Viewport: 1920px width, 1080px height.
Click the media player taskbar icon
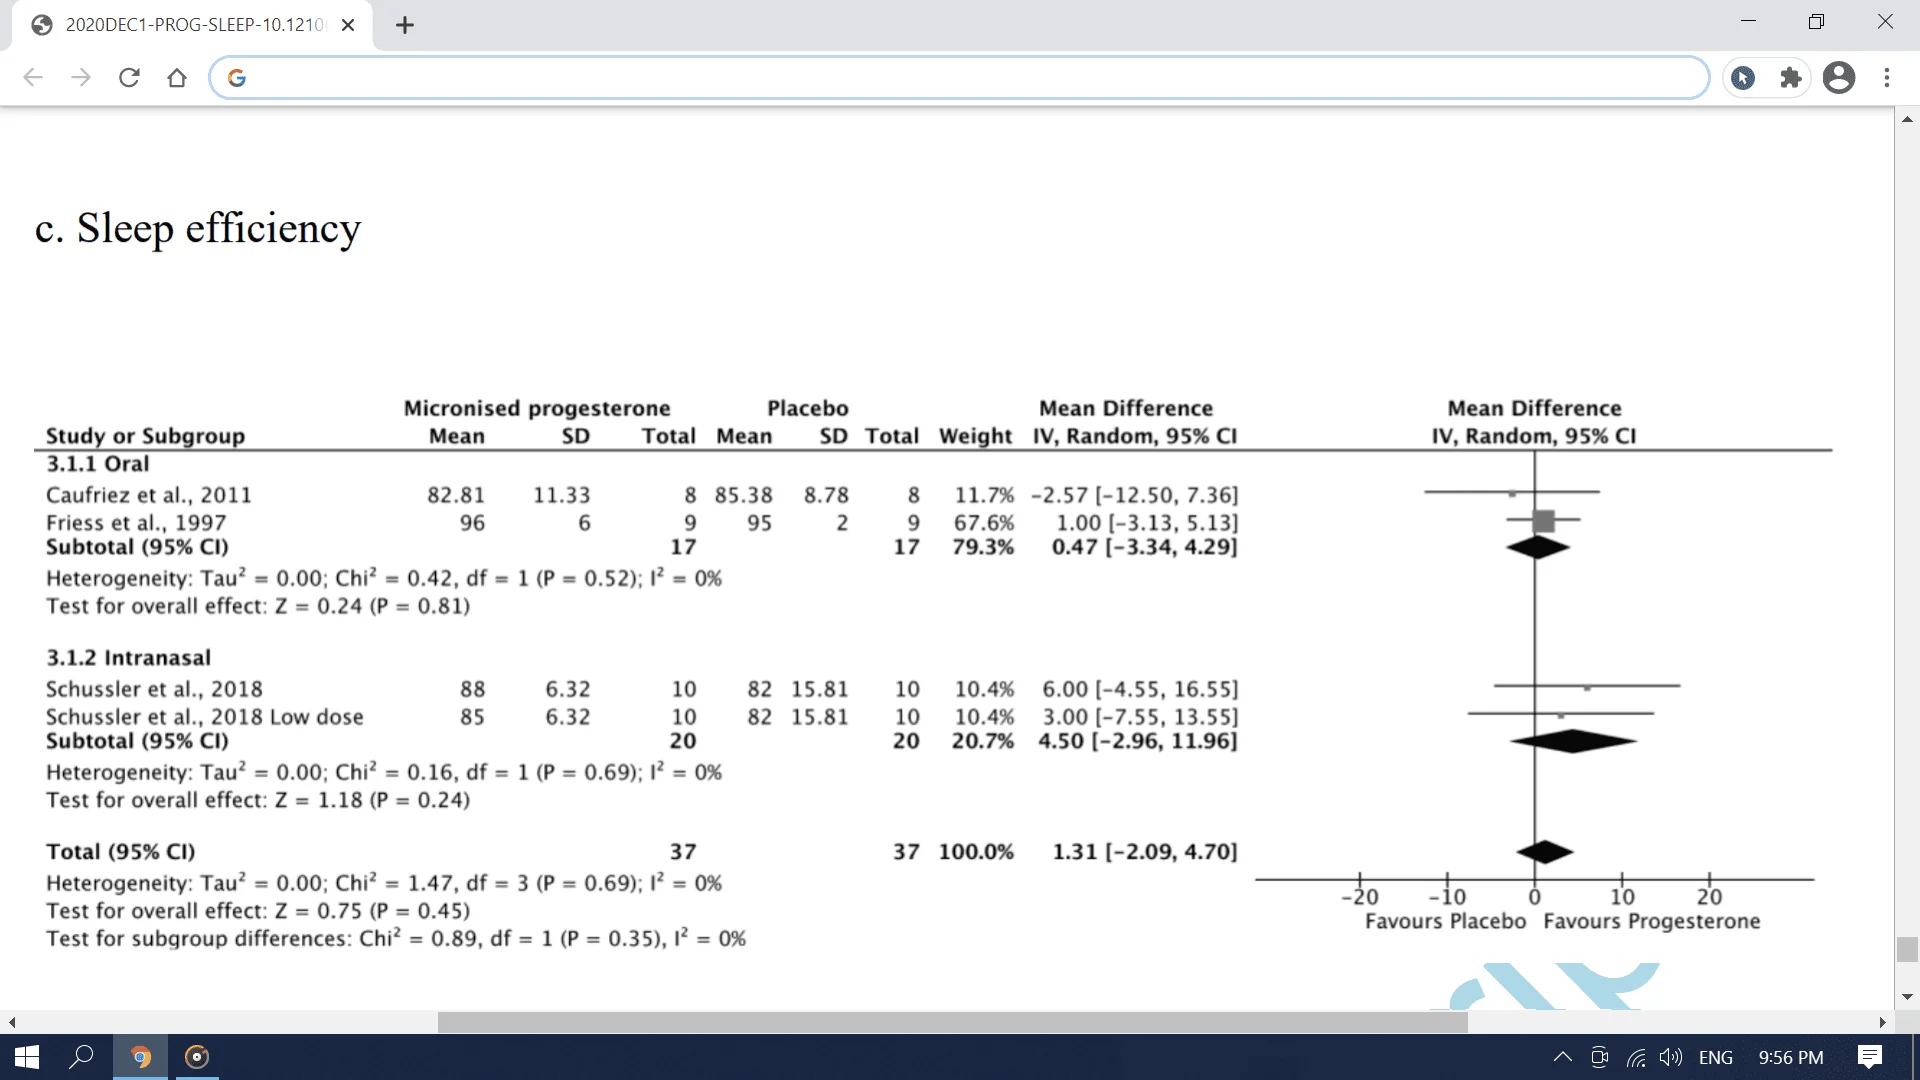(197, 1057)
